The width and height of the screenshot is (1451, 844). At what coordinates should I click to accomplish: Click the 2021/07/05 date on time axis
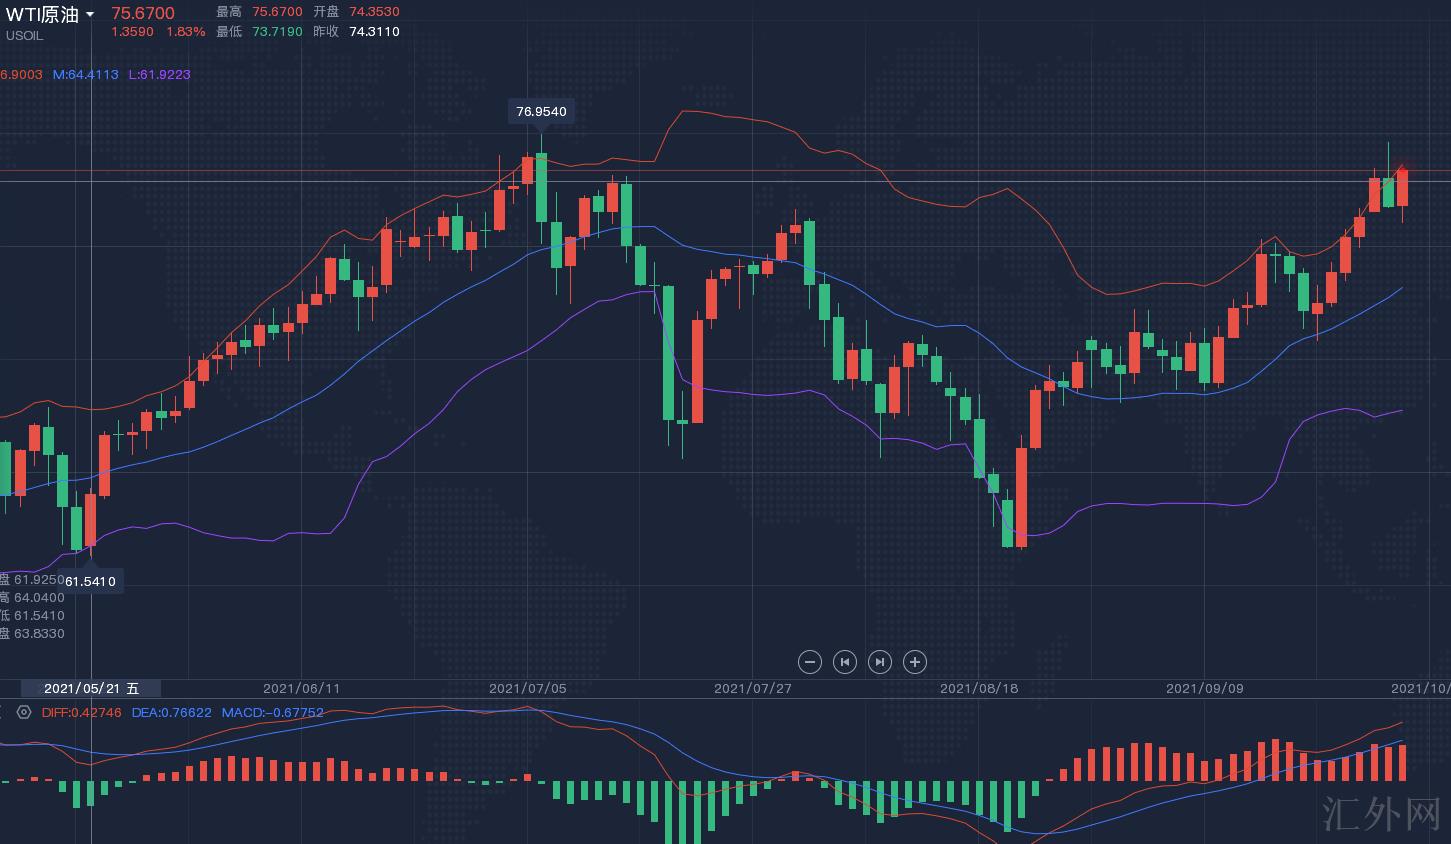(527, 689)
